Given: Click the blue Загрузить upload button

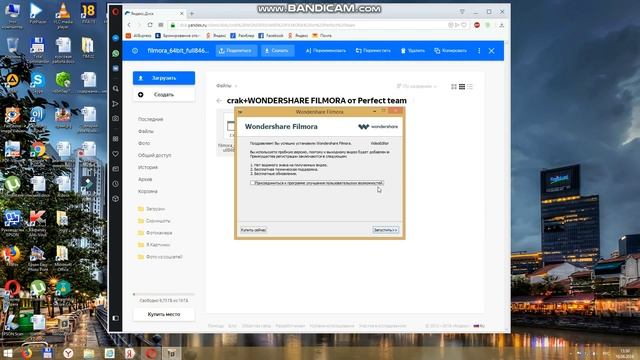Looking at the screenshot, I should 164,78.
